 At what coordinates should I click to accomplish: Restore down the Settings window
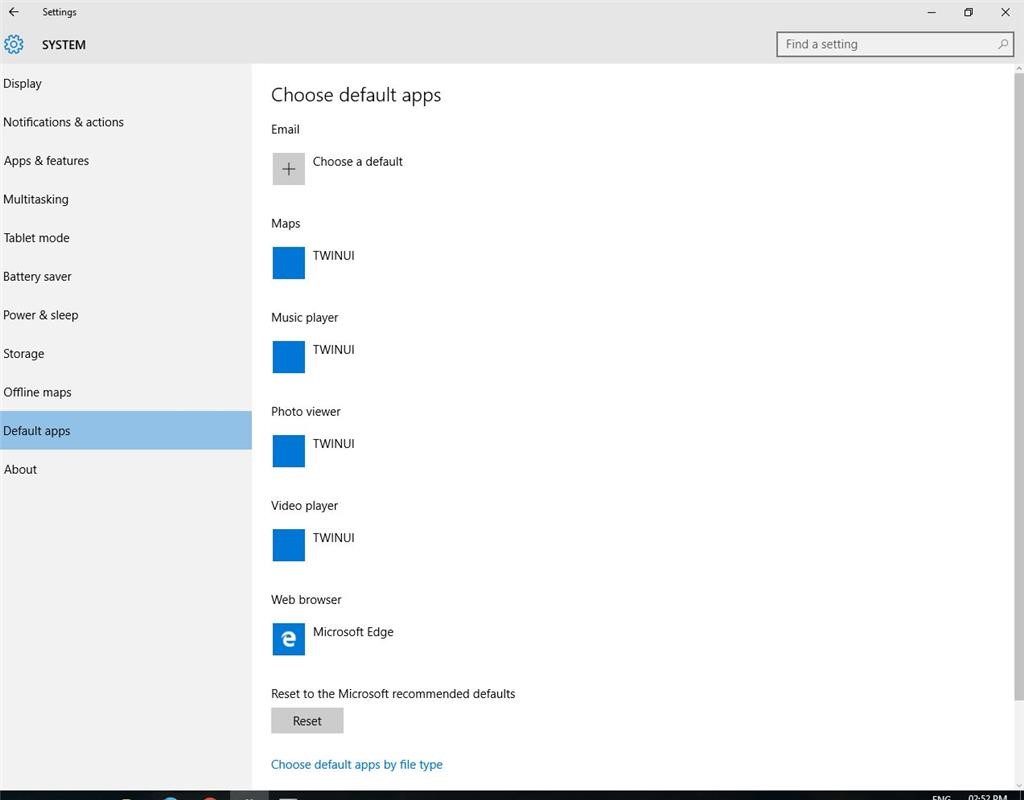[968, 12]
